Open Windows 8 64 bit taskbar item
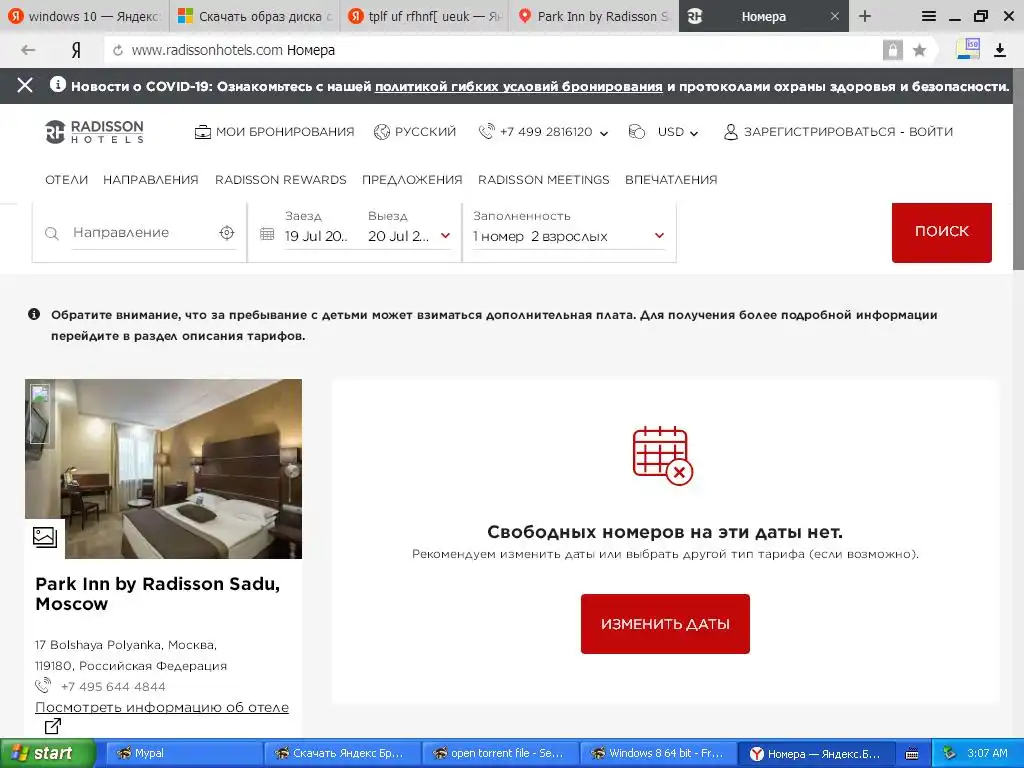The height and width of the screenshot is (768, 1024). click(658, 754)
